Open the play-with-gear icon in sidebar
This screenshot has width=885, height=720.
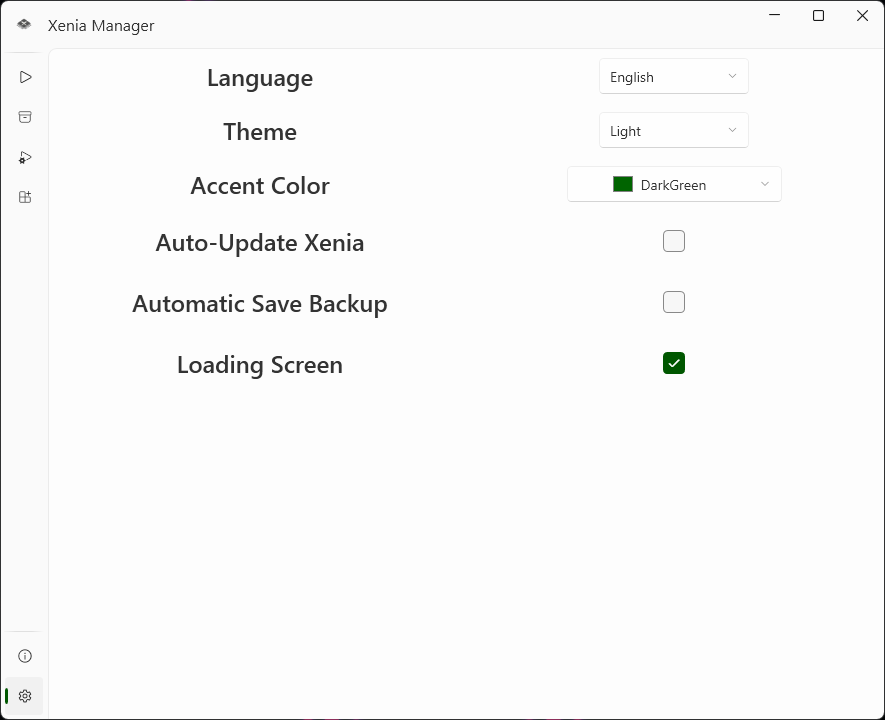pyautogui.click(x=25, y=157)
